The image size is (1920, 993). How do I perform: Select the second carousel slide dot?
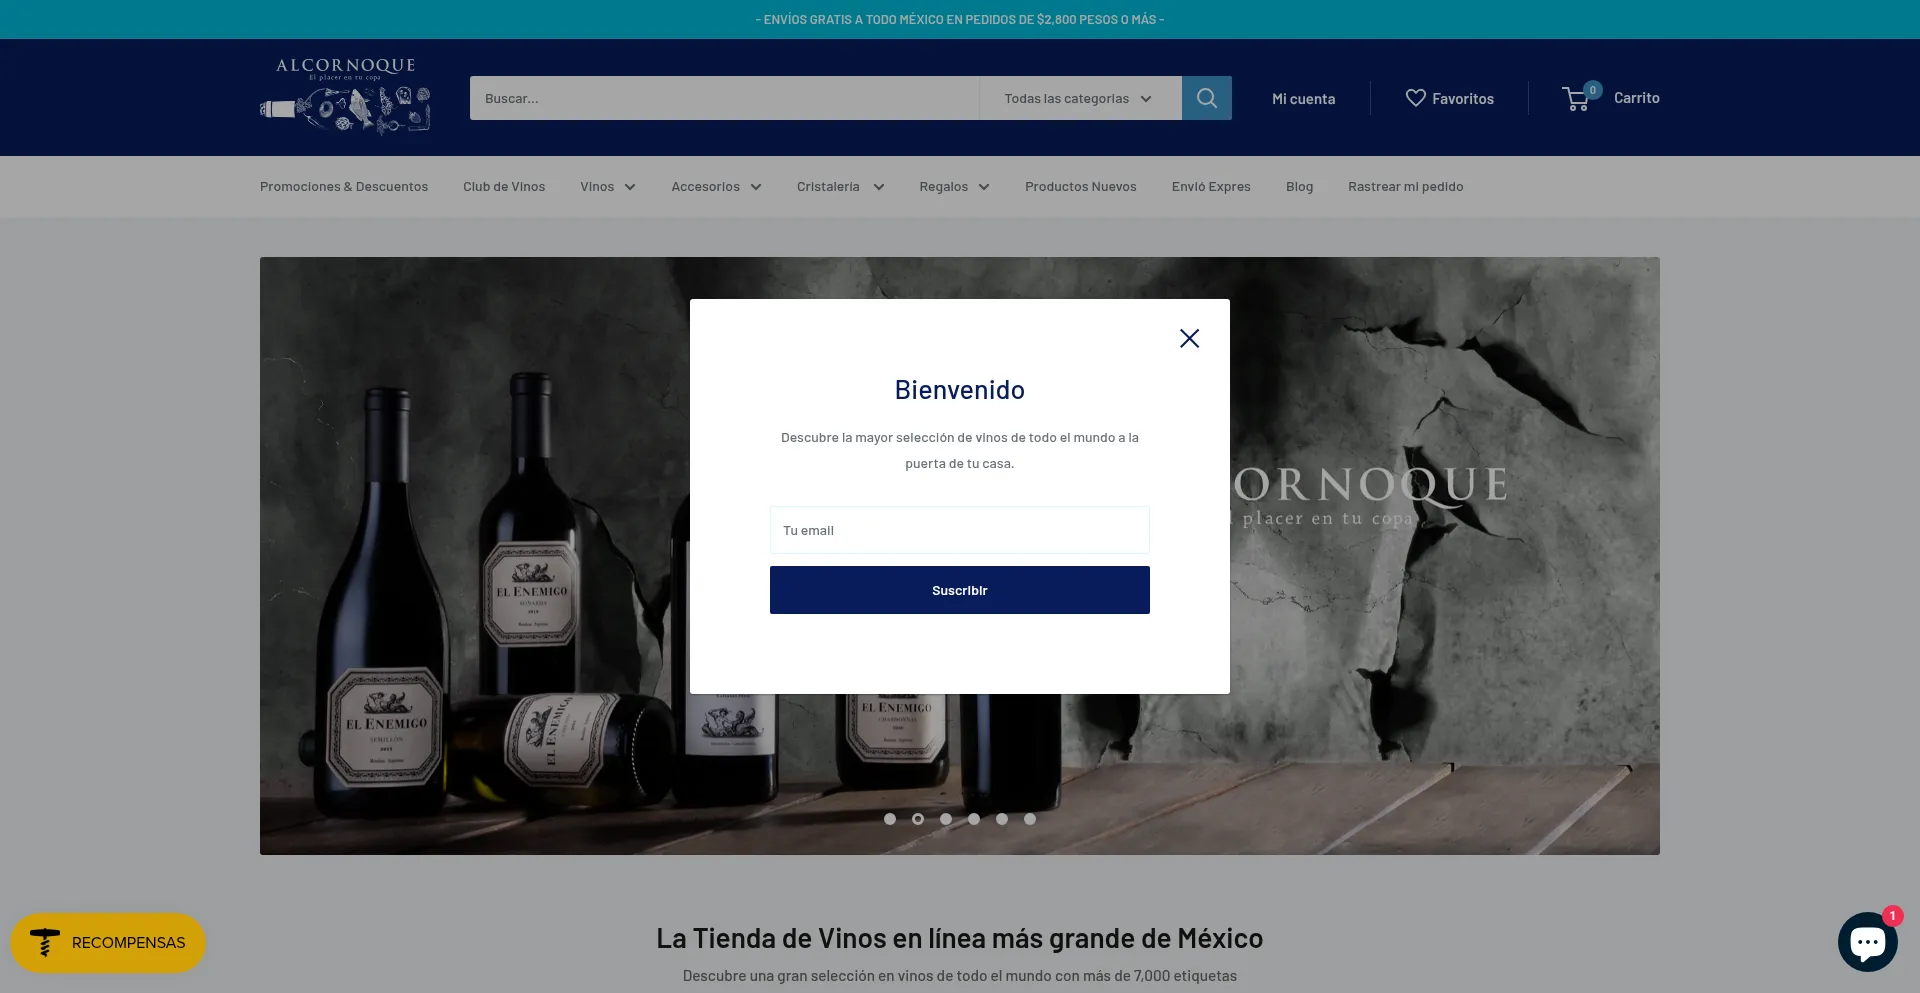918,819
